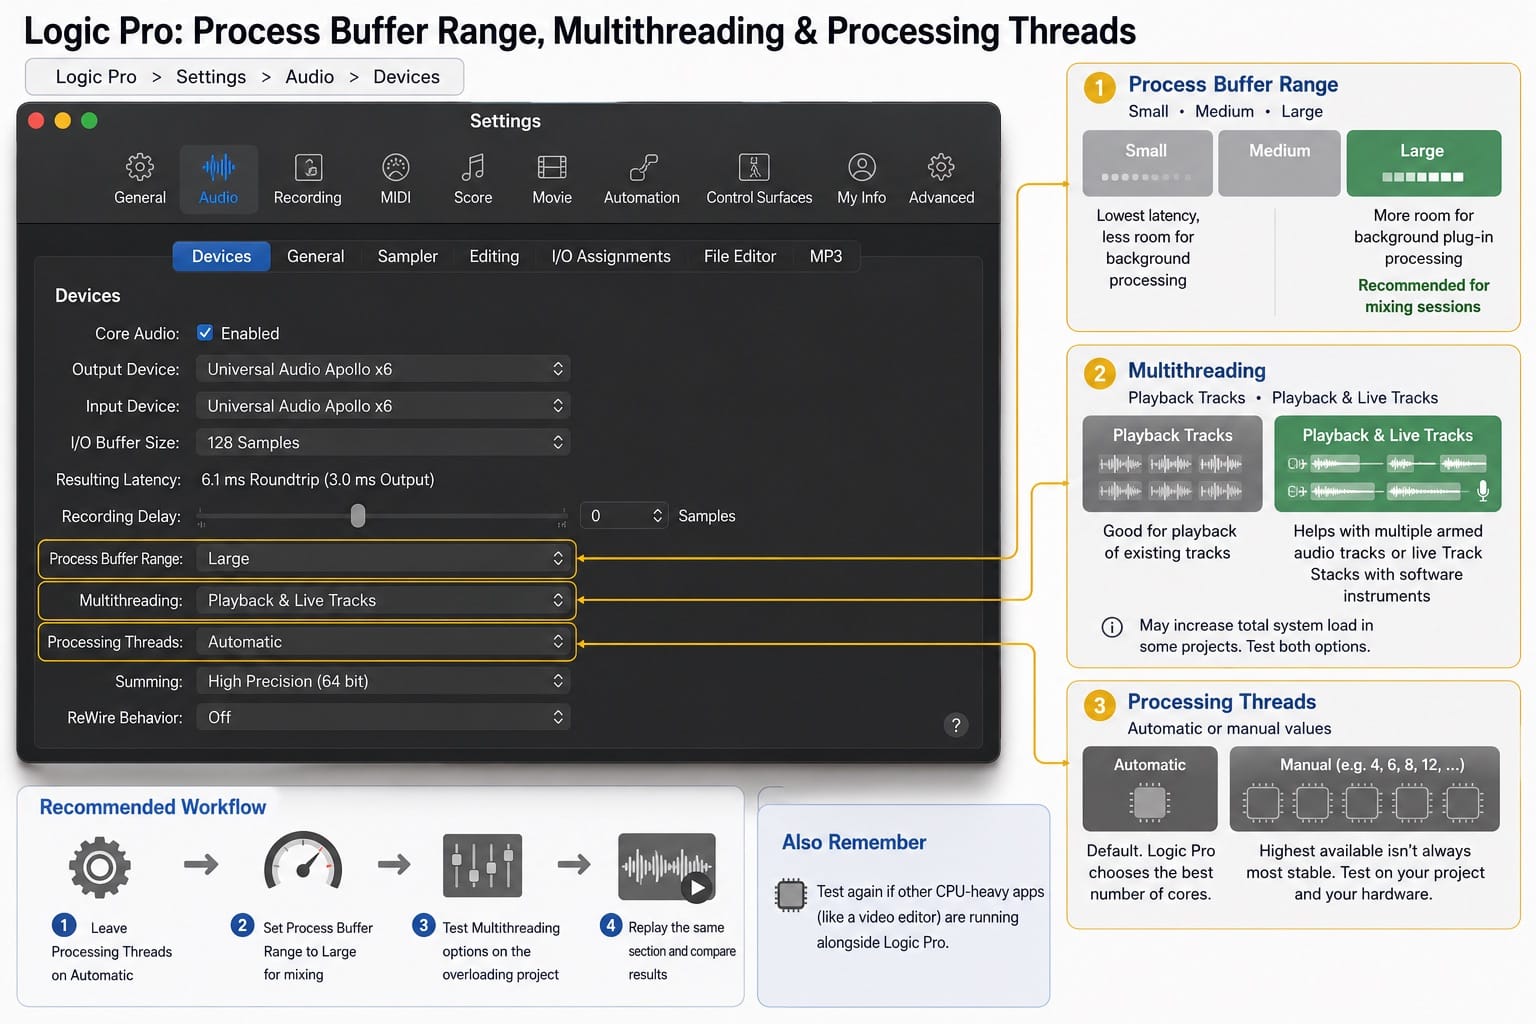Open the Output Device dropdown
This screenshot has height=1024, width=1536.
(383, 369)
